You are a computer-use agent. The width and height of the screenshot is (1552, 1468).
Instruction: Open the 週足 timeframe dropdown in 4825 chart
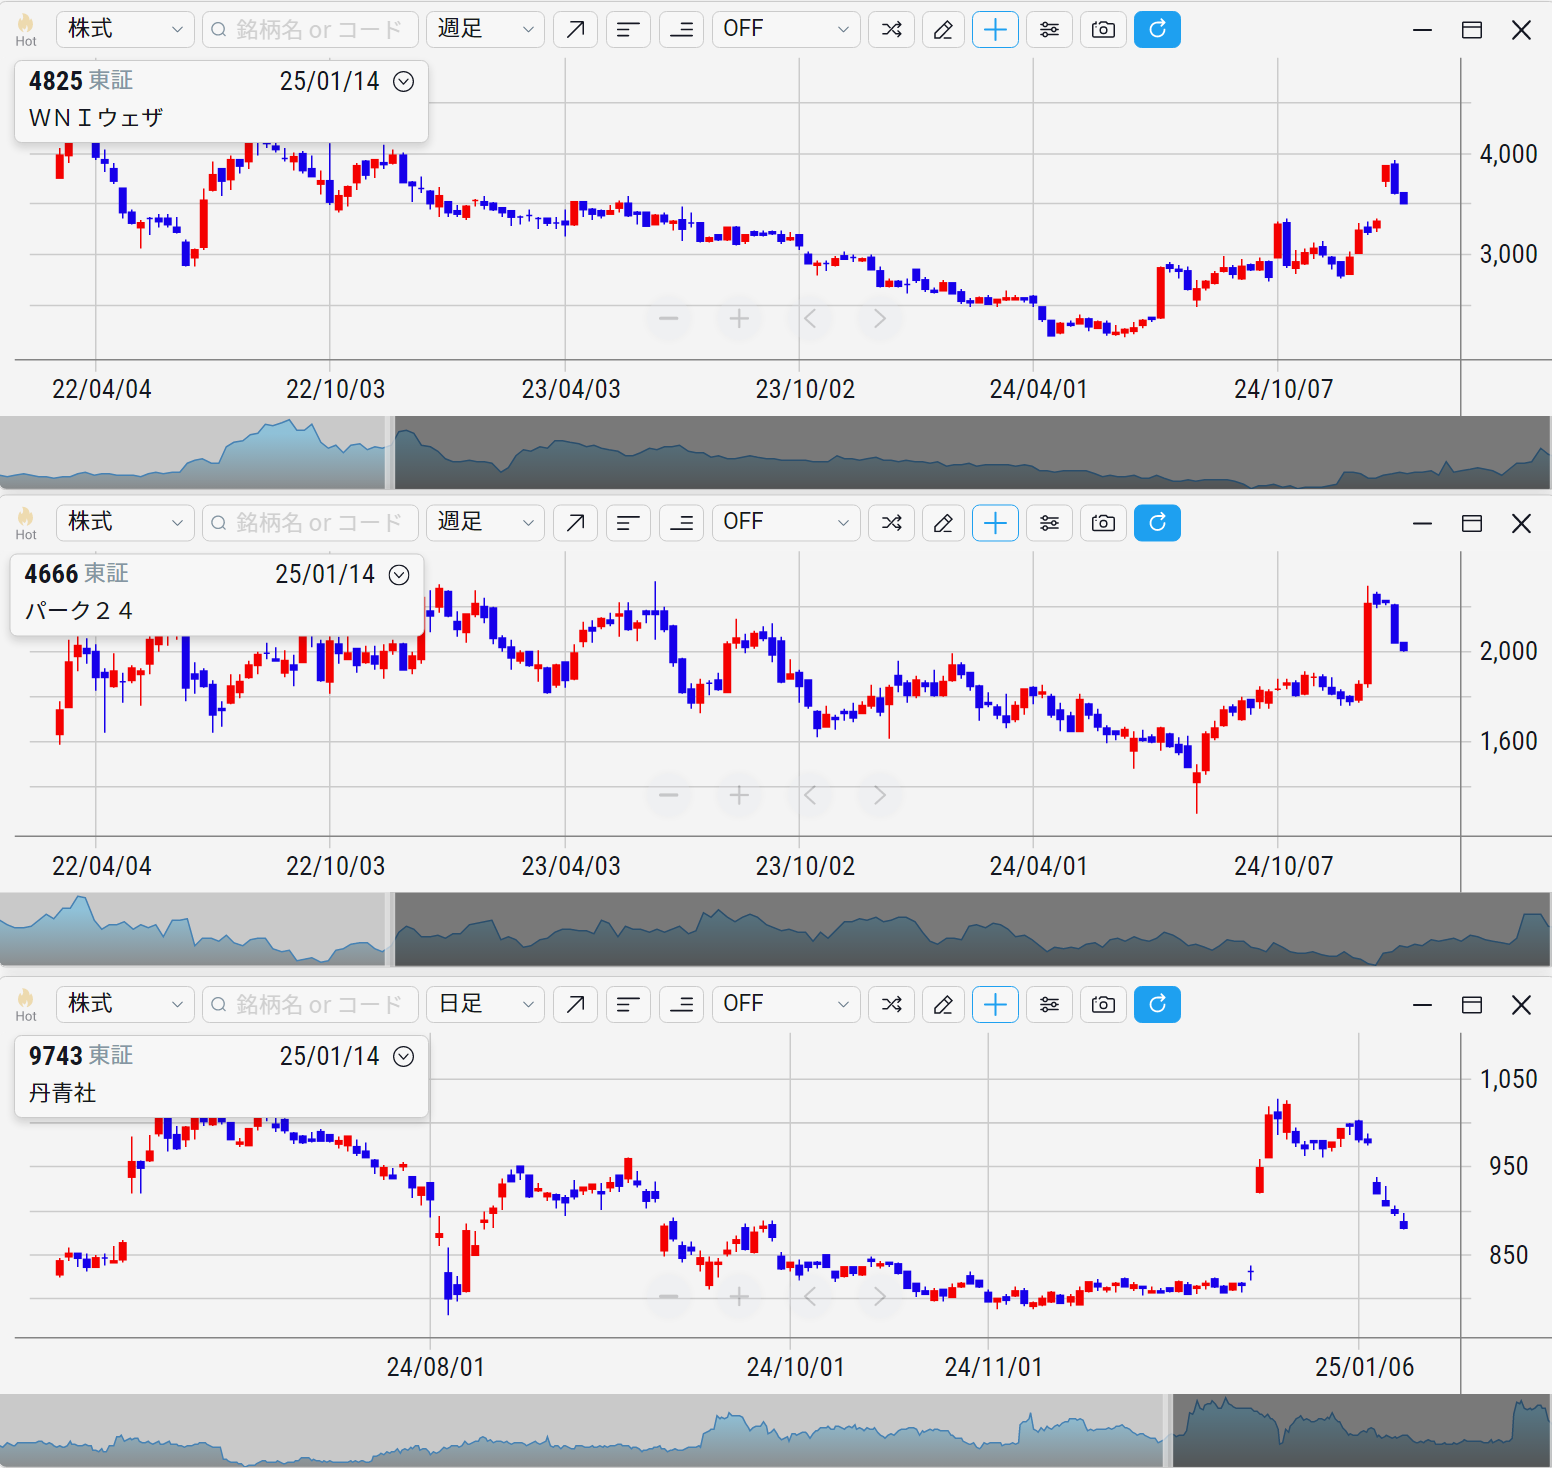point(485,30)
